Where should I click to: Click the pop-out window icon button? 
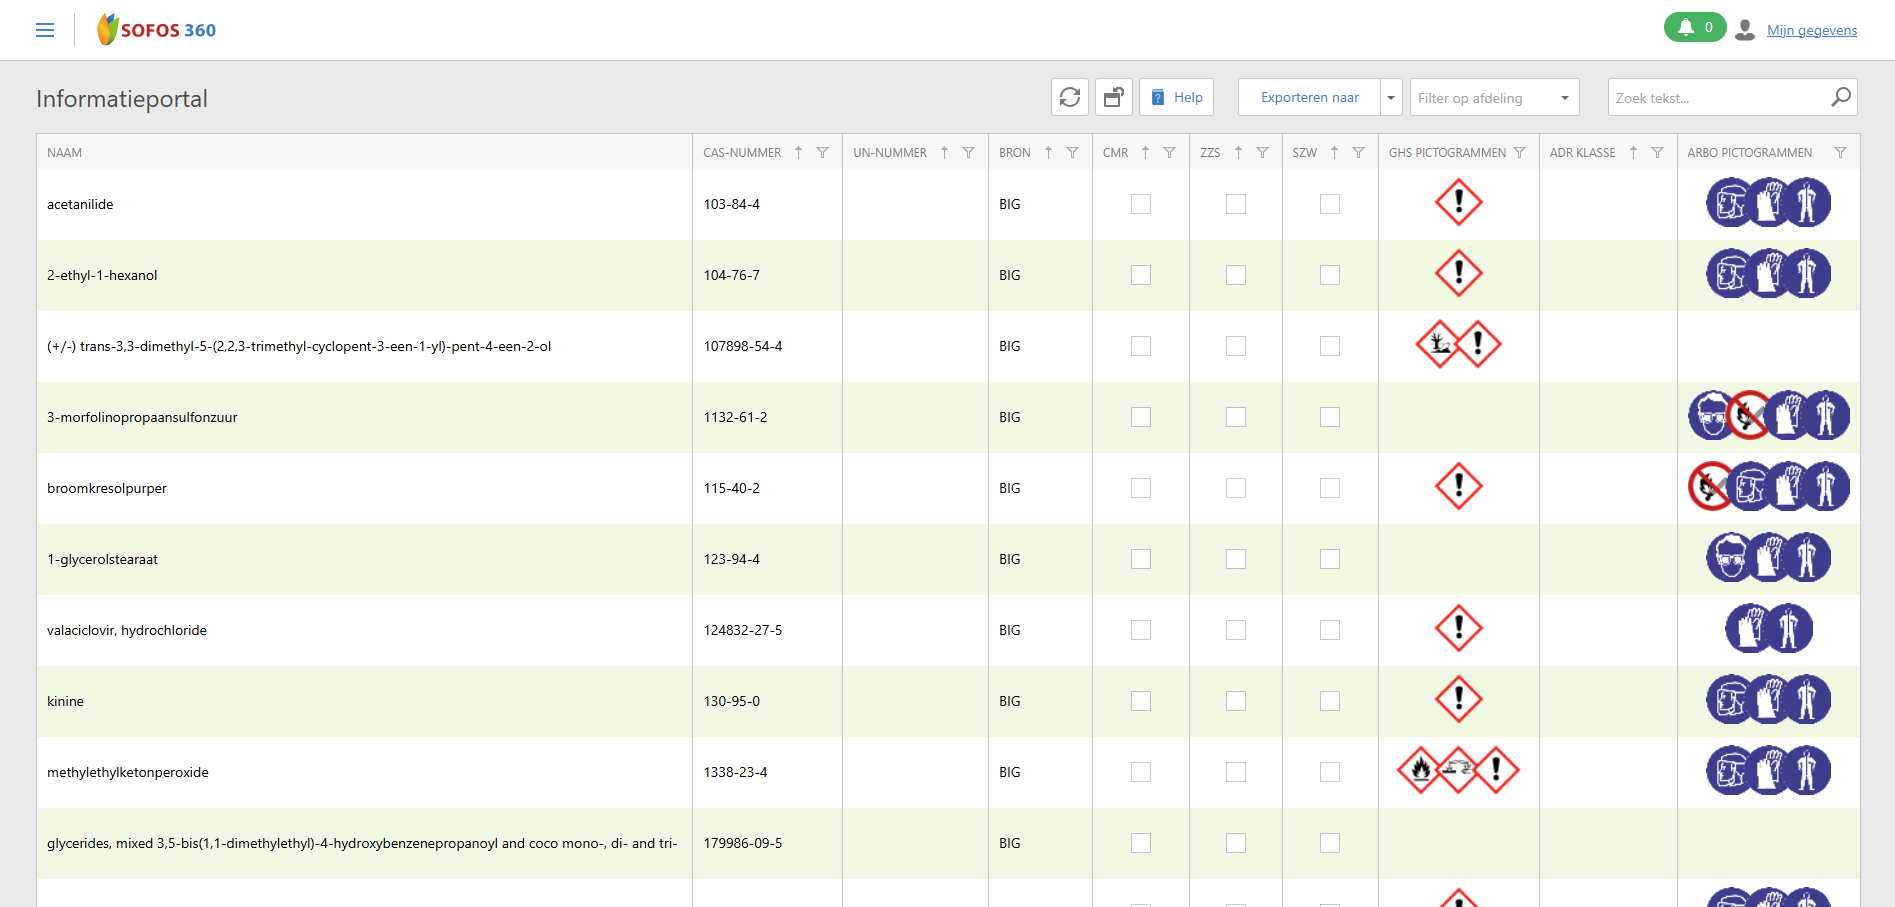click(x=1113, y=97)
